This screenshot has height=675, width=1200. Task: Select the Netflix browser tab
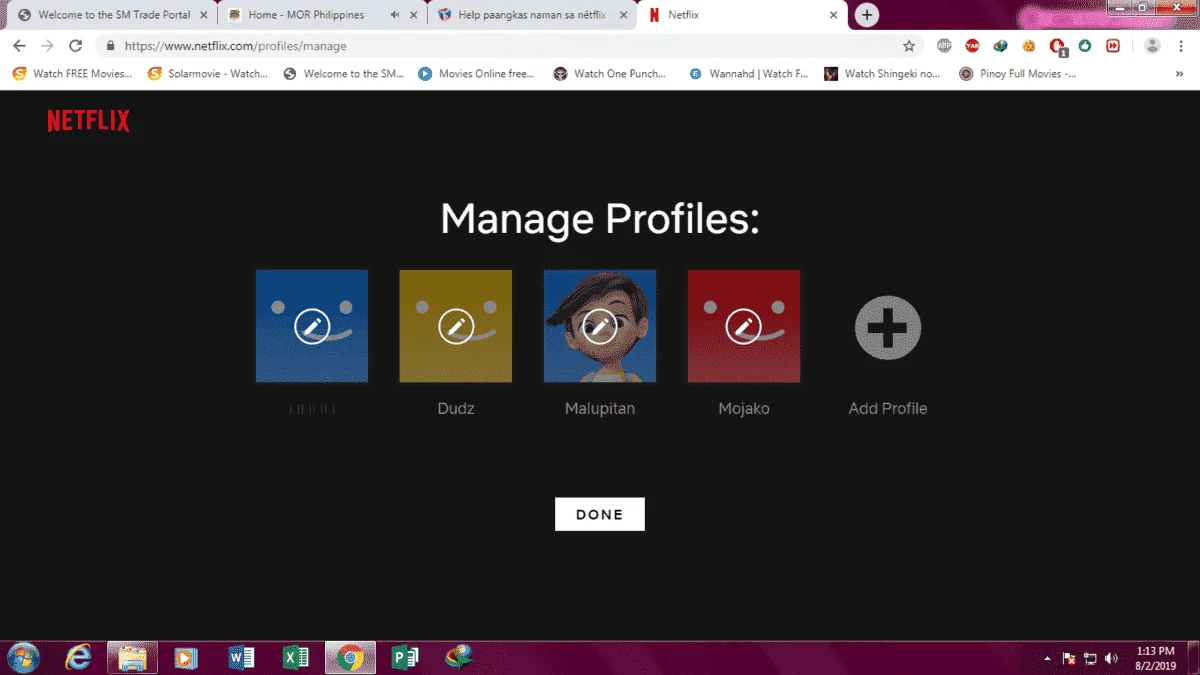(740, 15)
